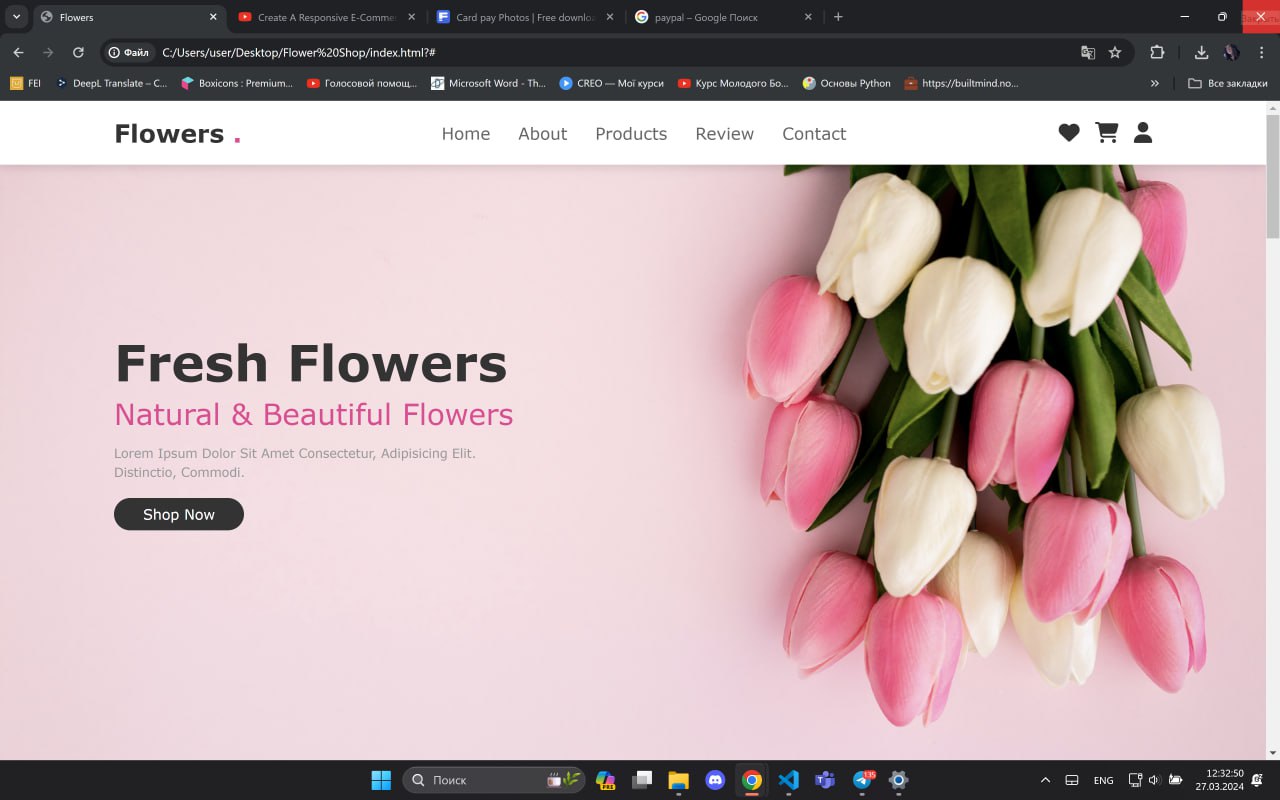Open the wishlist heart icon

pos(1068,132)
